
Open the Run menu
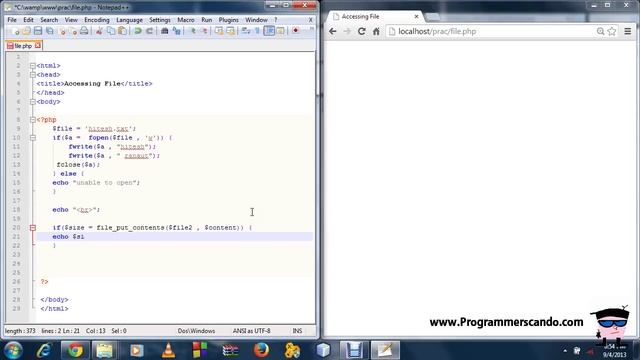pos(207,20)
